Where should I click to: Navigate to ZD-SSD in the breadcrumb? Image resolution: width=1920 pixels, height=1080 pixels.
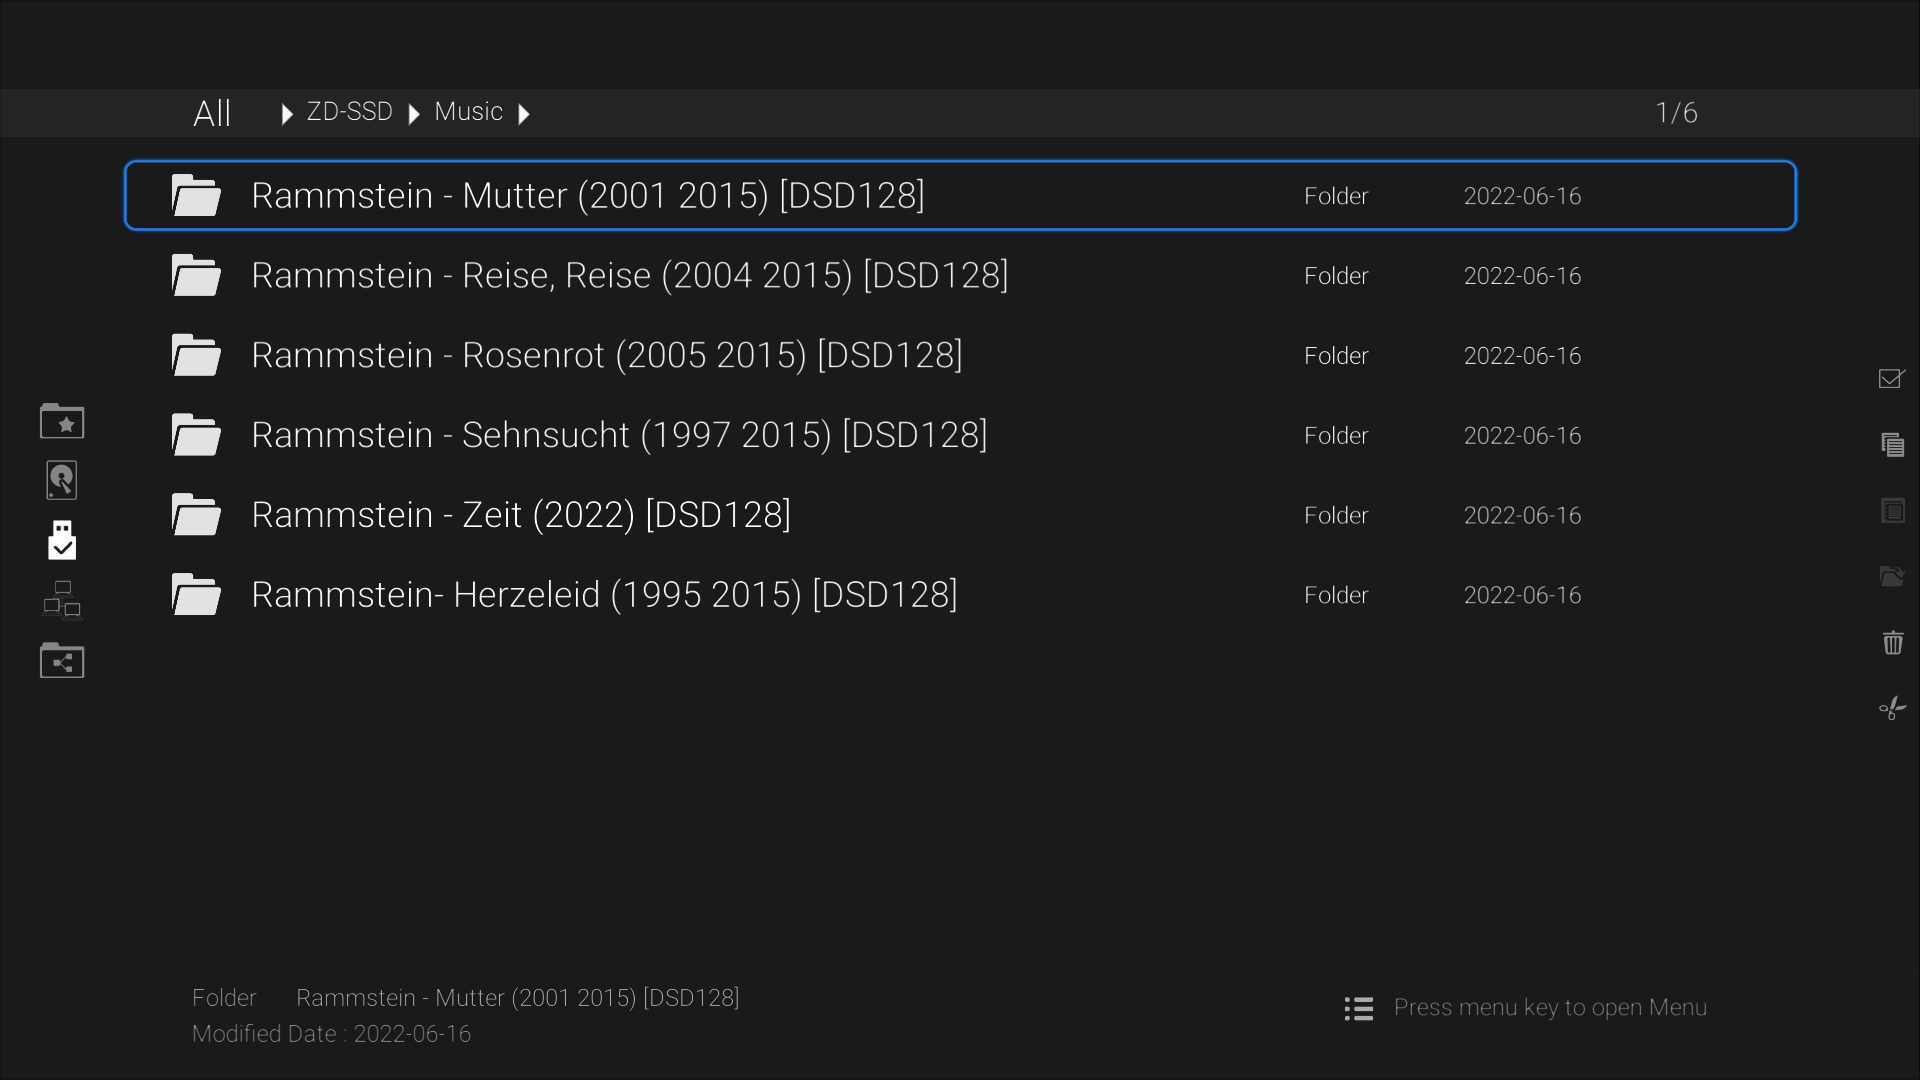[x=349, y=112]
